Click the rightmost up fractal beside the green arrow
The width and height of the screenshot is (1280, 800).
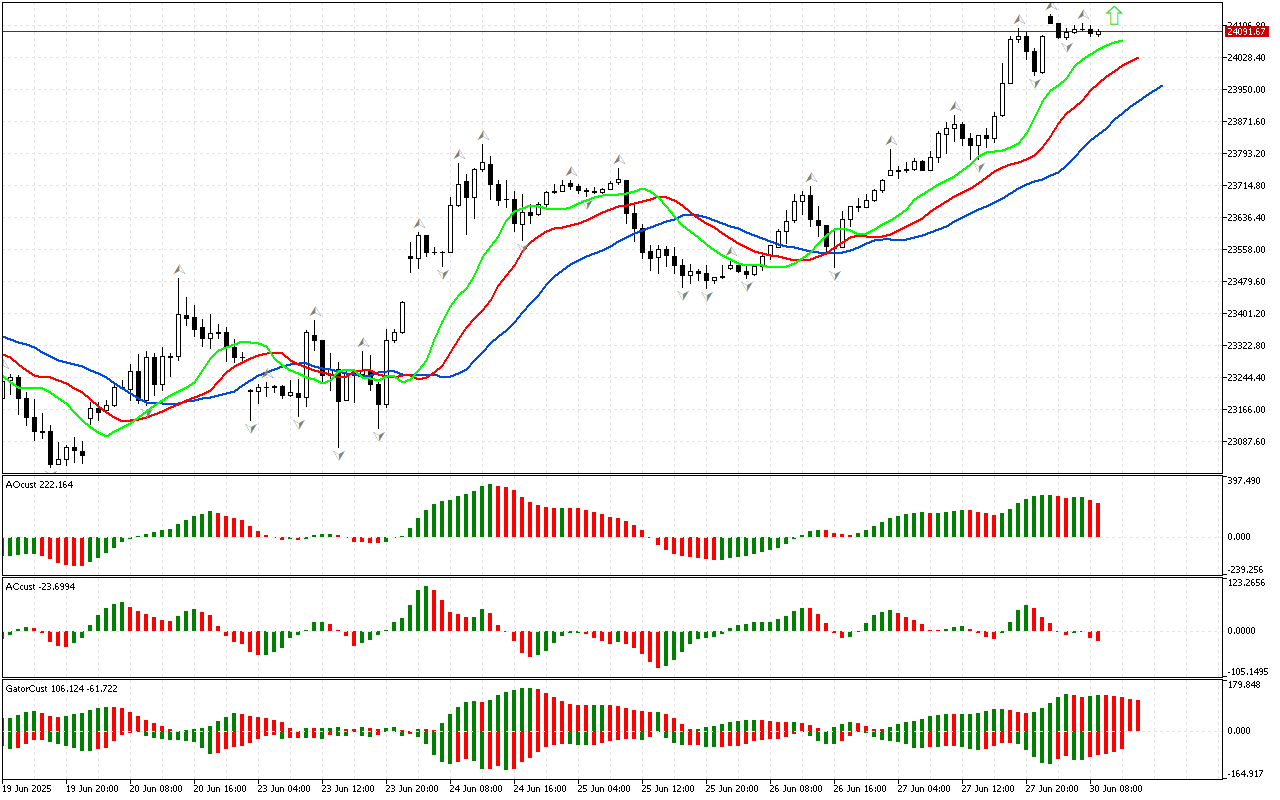coord(1084,15)
